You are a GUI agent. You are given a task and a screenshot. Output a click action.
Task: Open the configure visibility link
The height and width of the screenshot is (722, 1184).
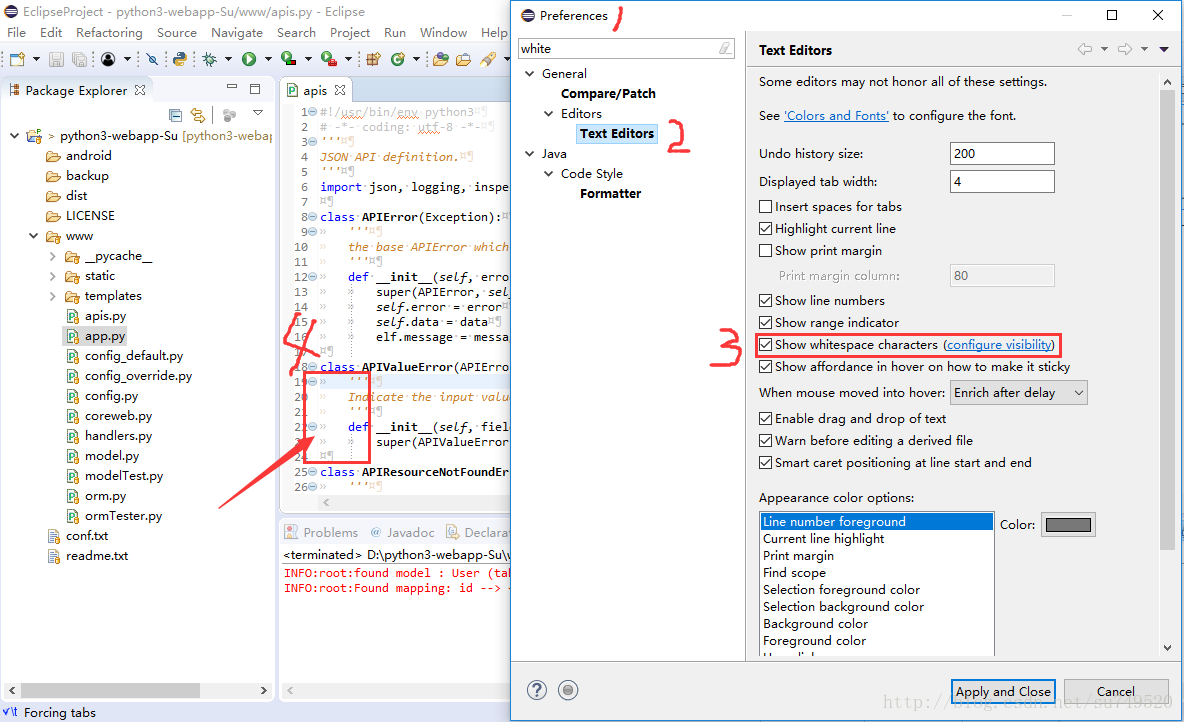coord(999,344)
